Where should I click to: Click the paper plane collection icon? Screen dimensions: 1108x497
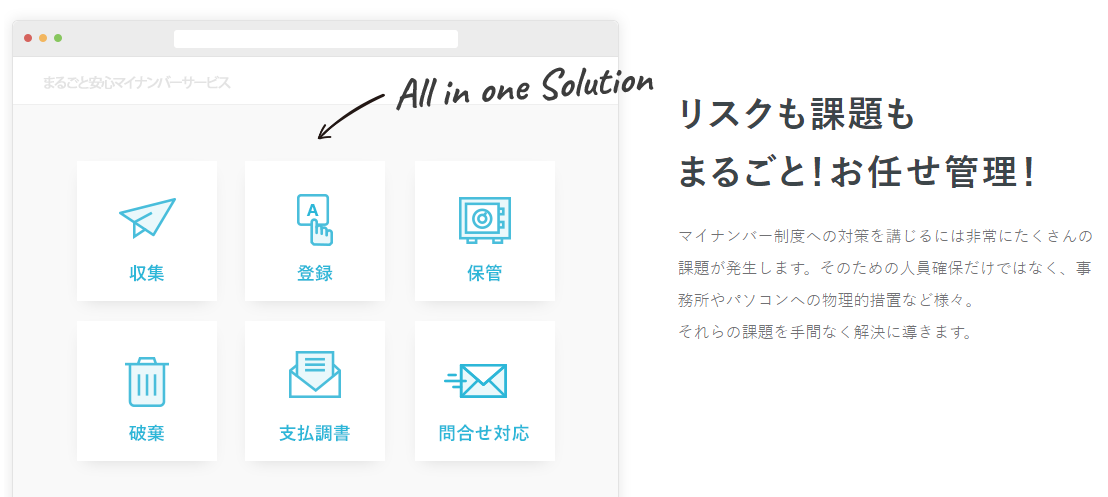click(x=147, y=218)
